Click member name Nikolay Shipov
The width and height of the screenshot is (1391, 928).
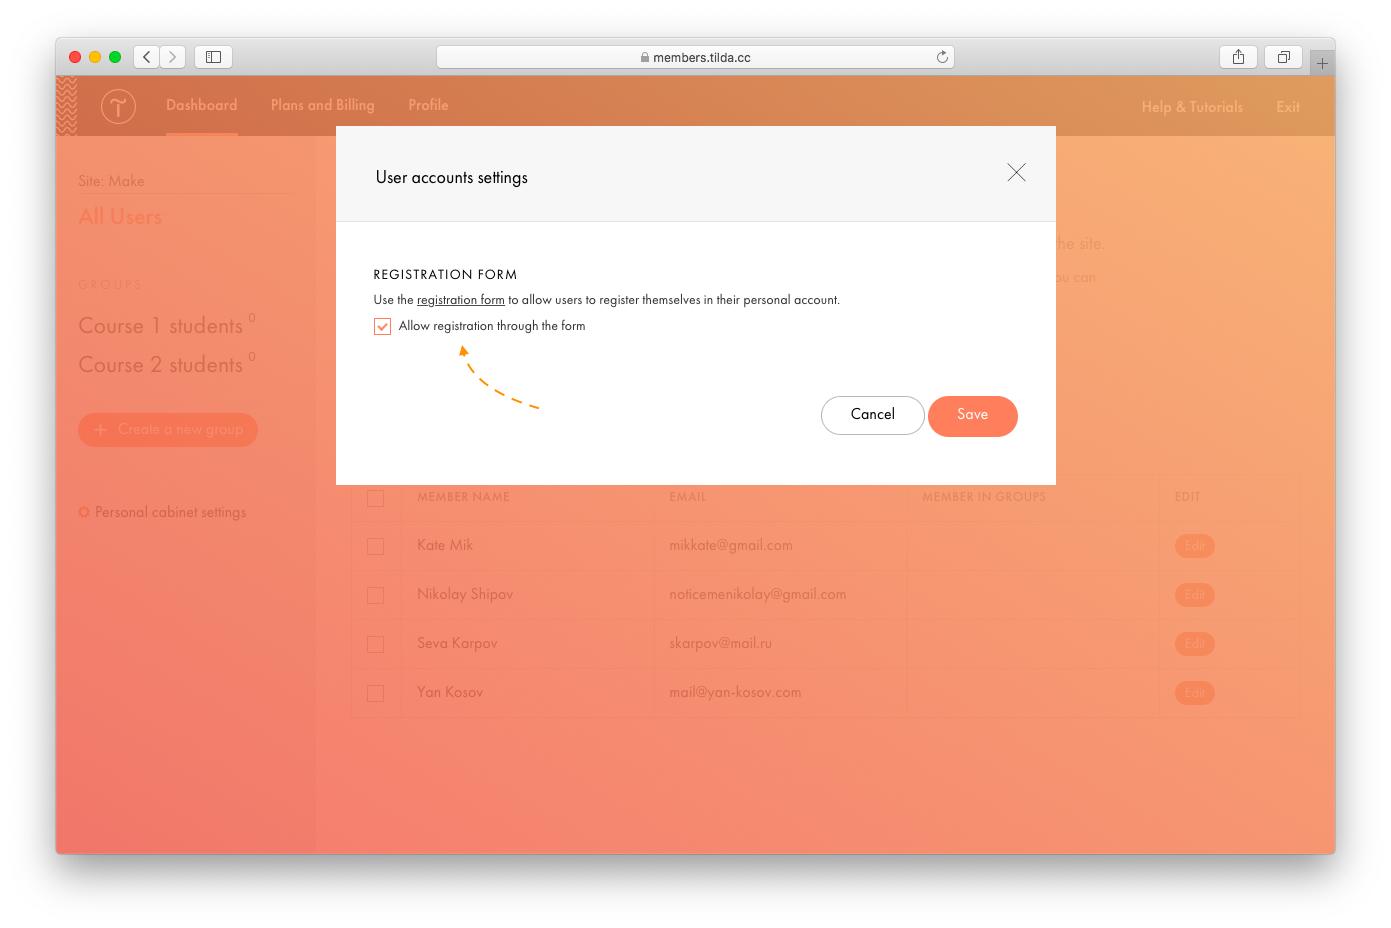465,594
